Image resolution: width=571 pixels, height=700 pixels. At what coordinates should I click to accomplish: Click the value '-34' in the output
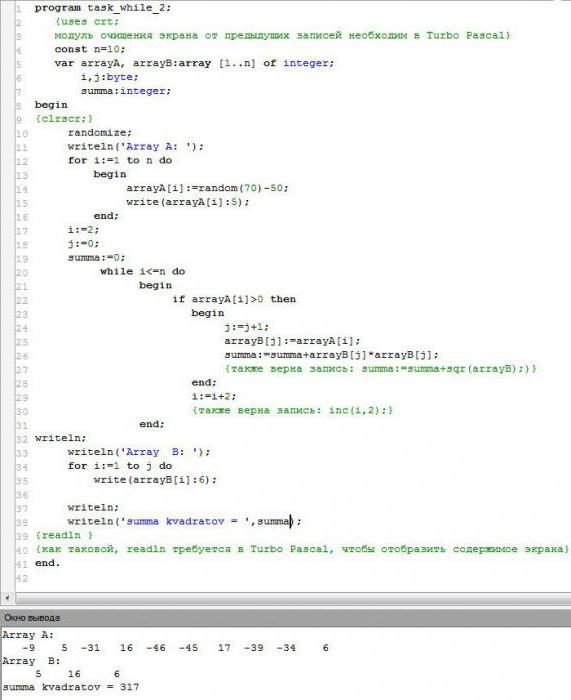(286, 648)
